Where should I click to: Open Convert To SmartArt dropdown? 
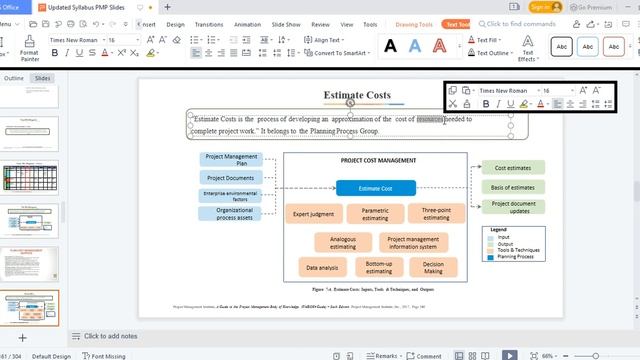337,53
